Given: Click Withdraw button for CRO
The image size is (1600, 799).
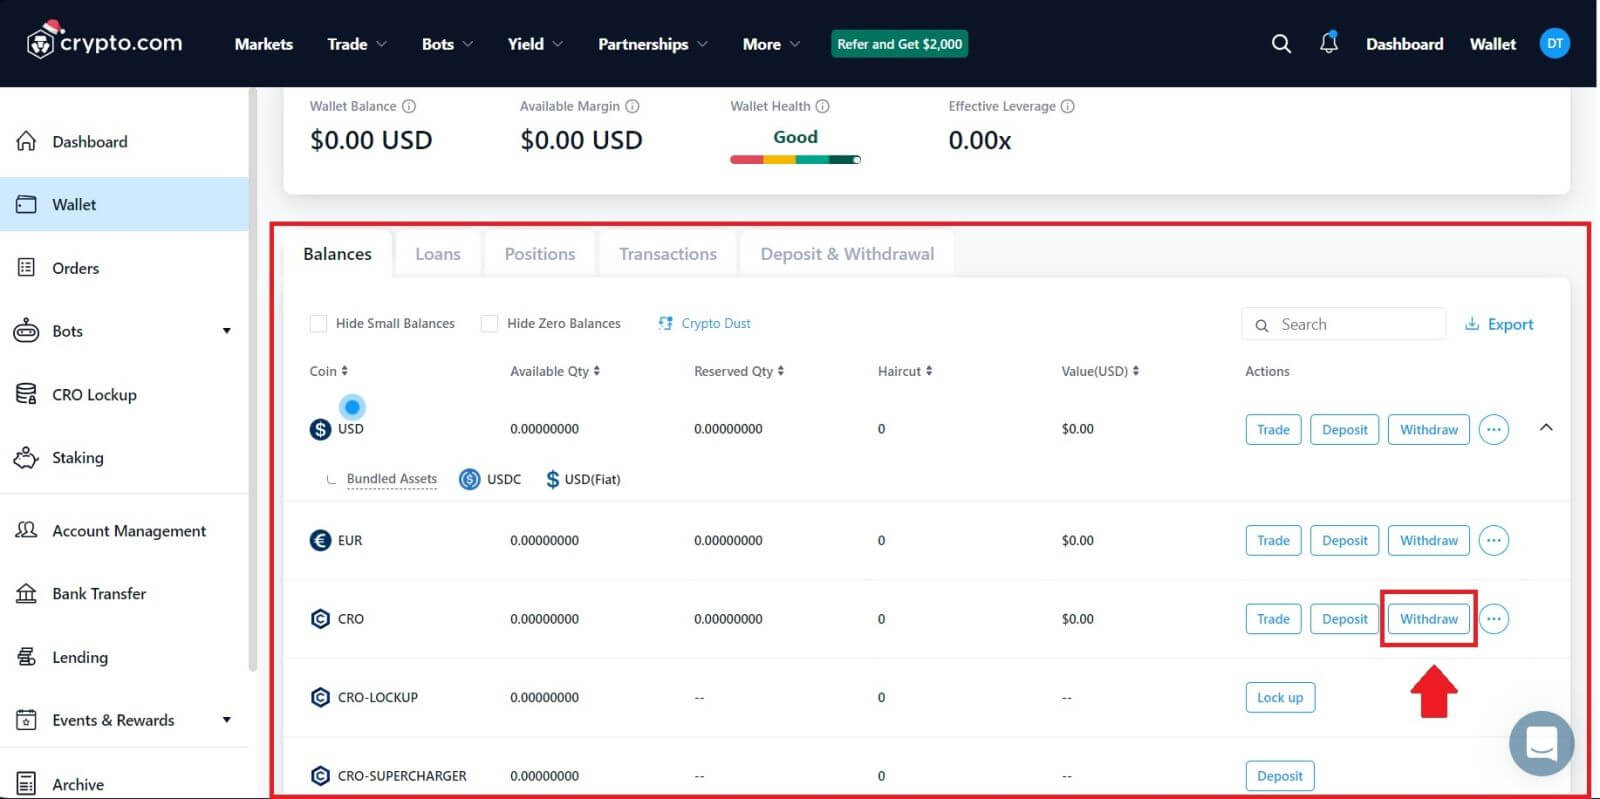Looking at the screenshot, I should 1429,619.
